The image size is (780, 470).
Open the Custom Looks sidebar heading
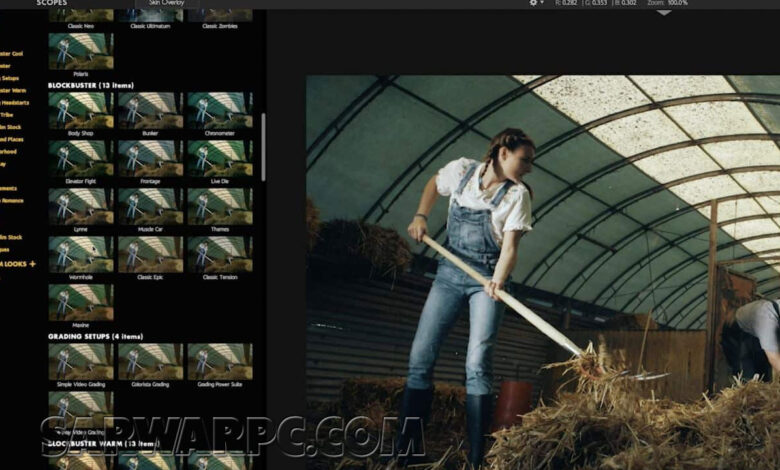13,264
